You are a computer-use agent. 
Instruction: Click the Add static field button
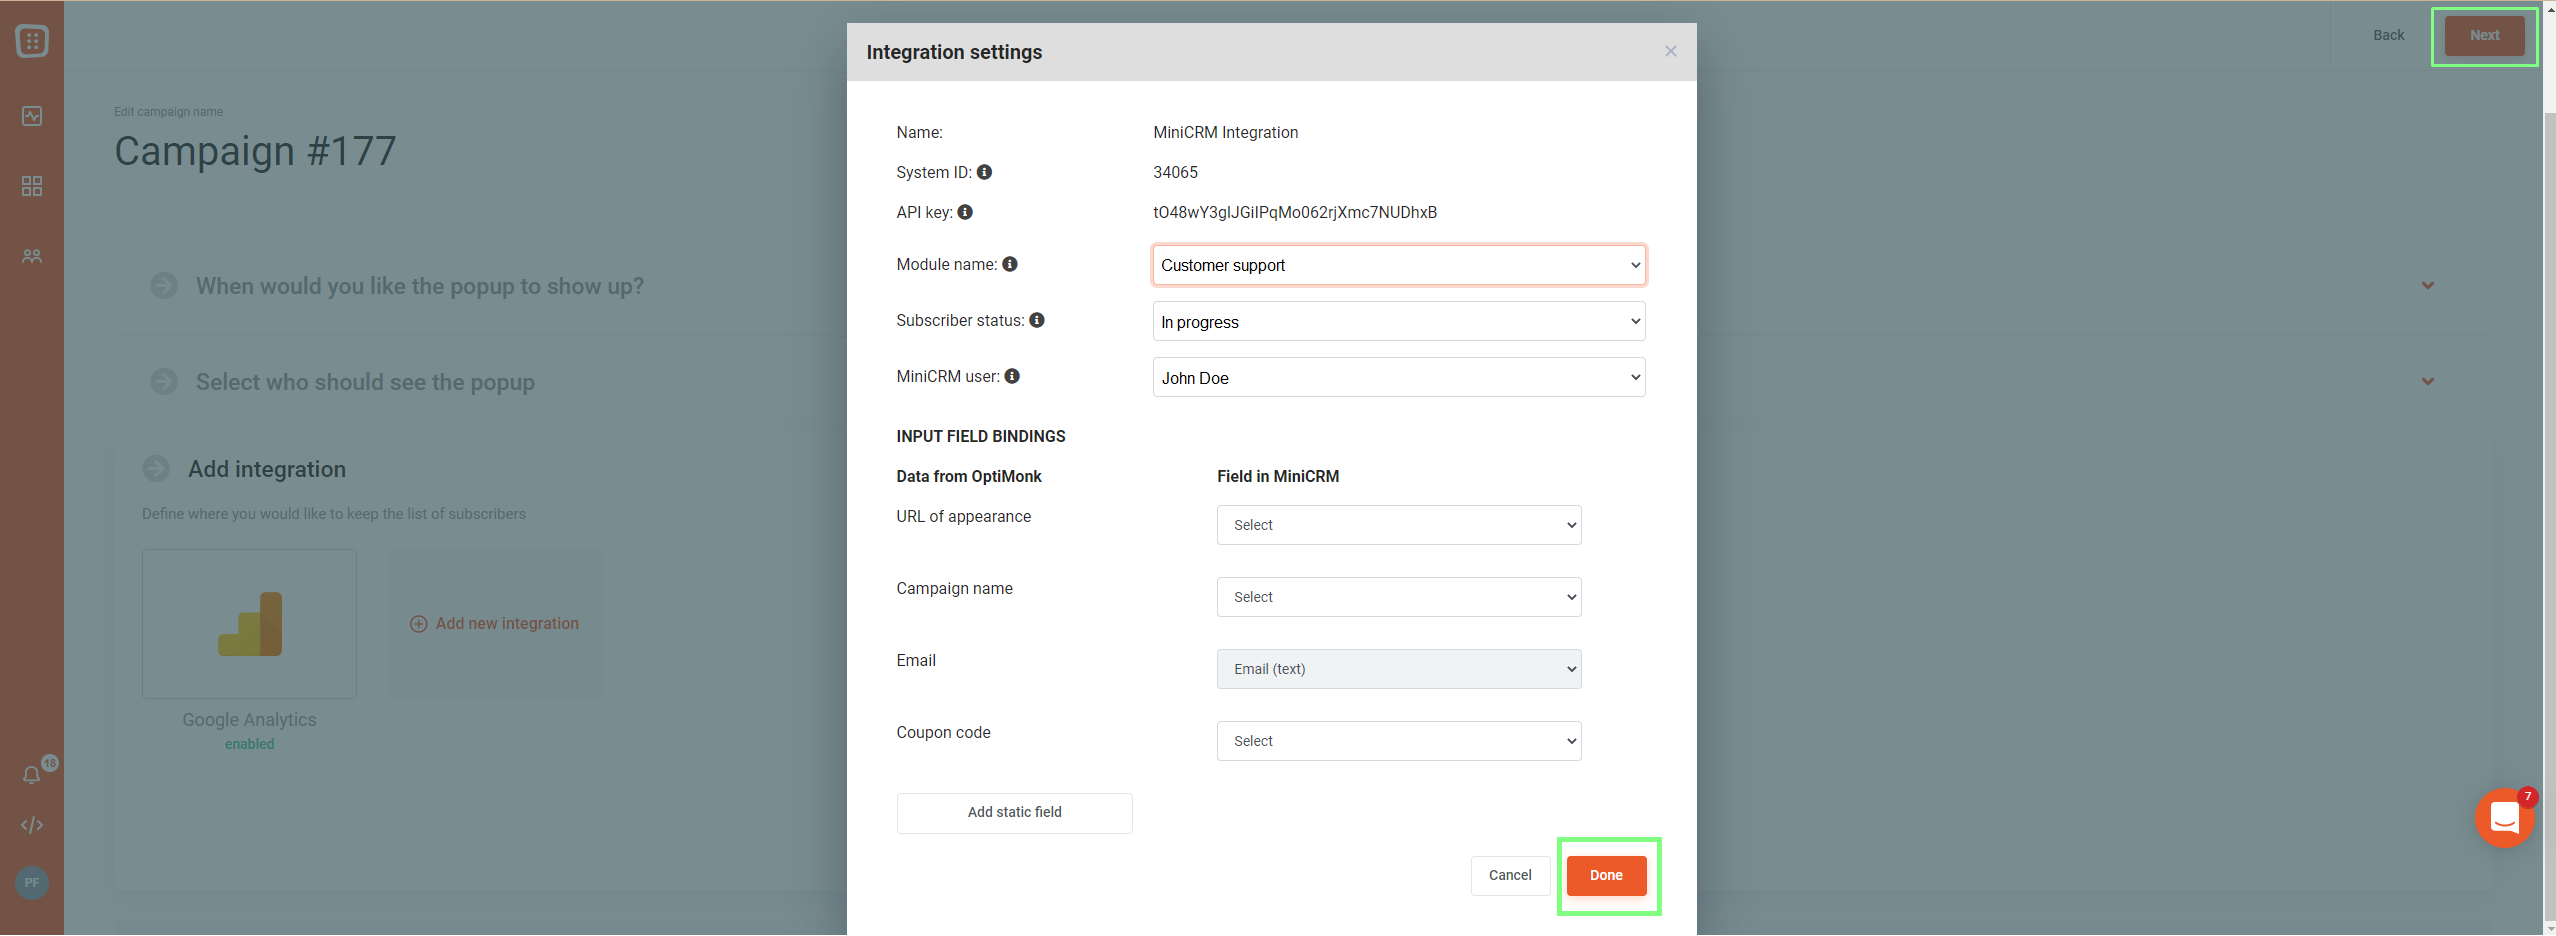1015,813
